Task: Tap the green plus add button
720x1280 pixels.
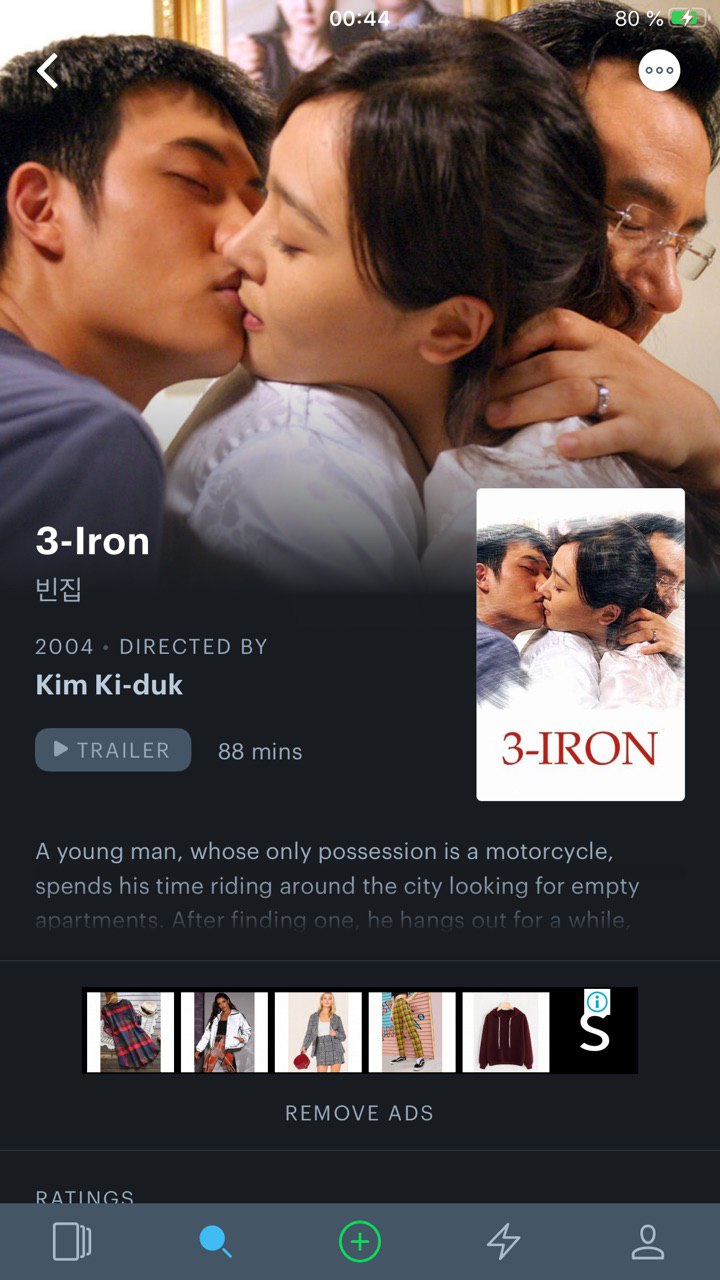Action: click(x=360, y=1242)
